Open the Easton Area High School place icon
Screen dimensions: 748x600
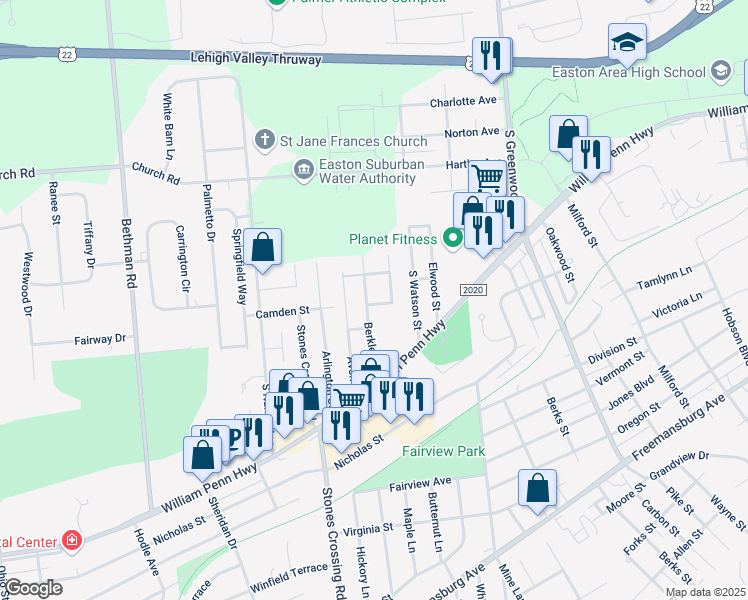721,71
